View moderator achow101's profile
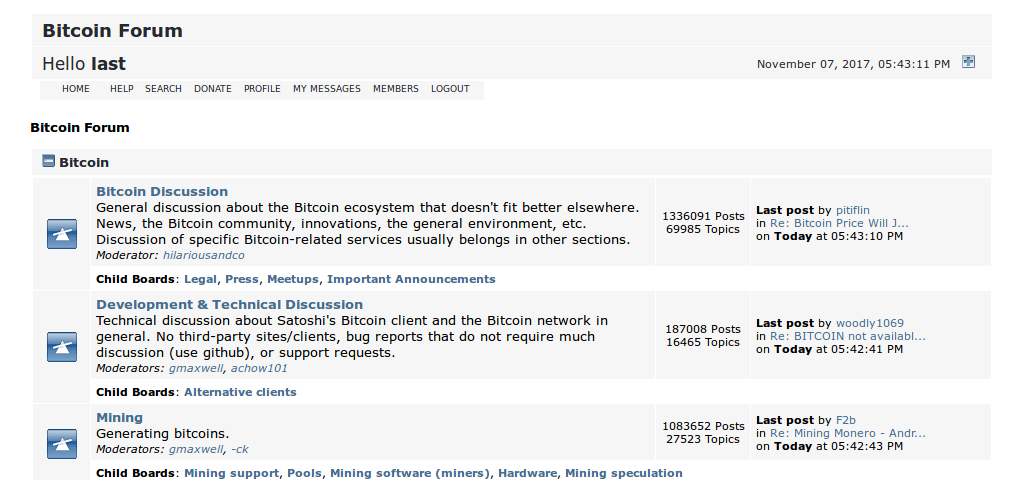The image size is (1024, 480). tap(261, 368)
